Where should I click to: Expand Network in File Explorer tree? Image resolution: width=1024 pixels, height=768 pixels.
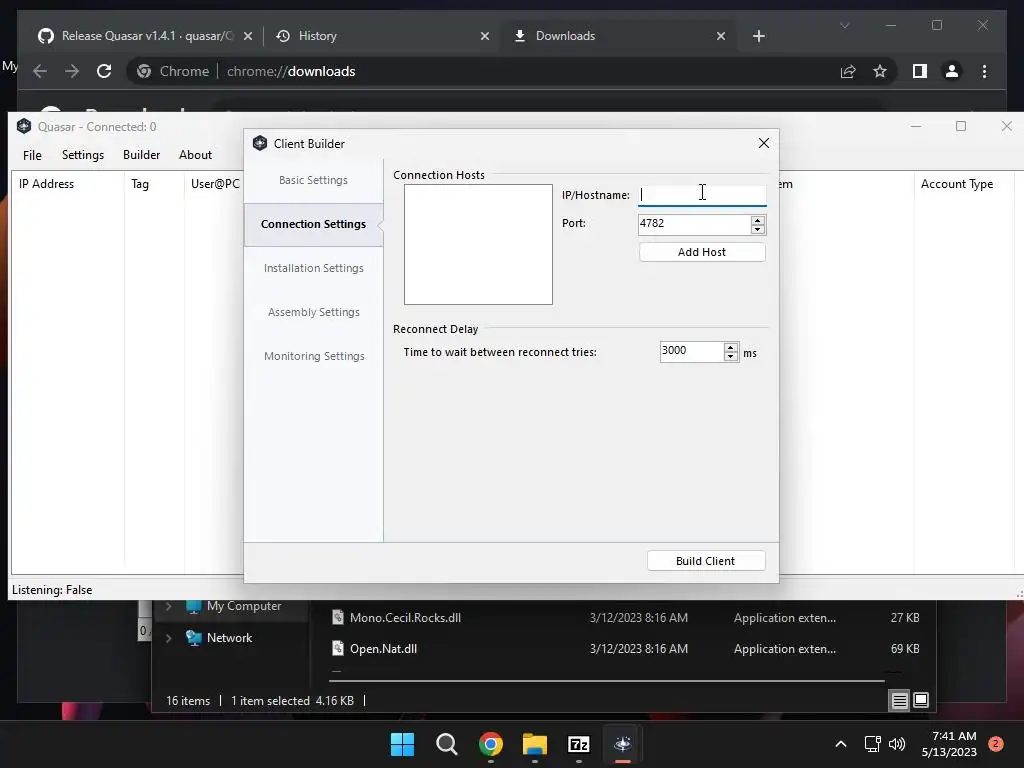(x=168, y=638)
